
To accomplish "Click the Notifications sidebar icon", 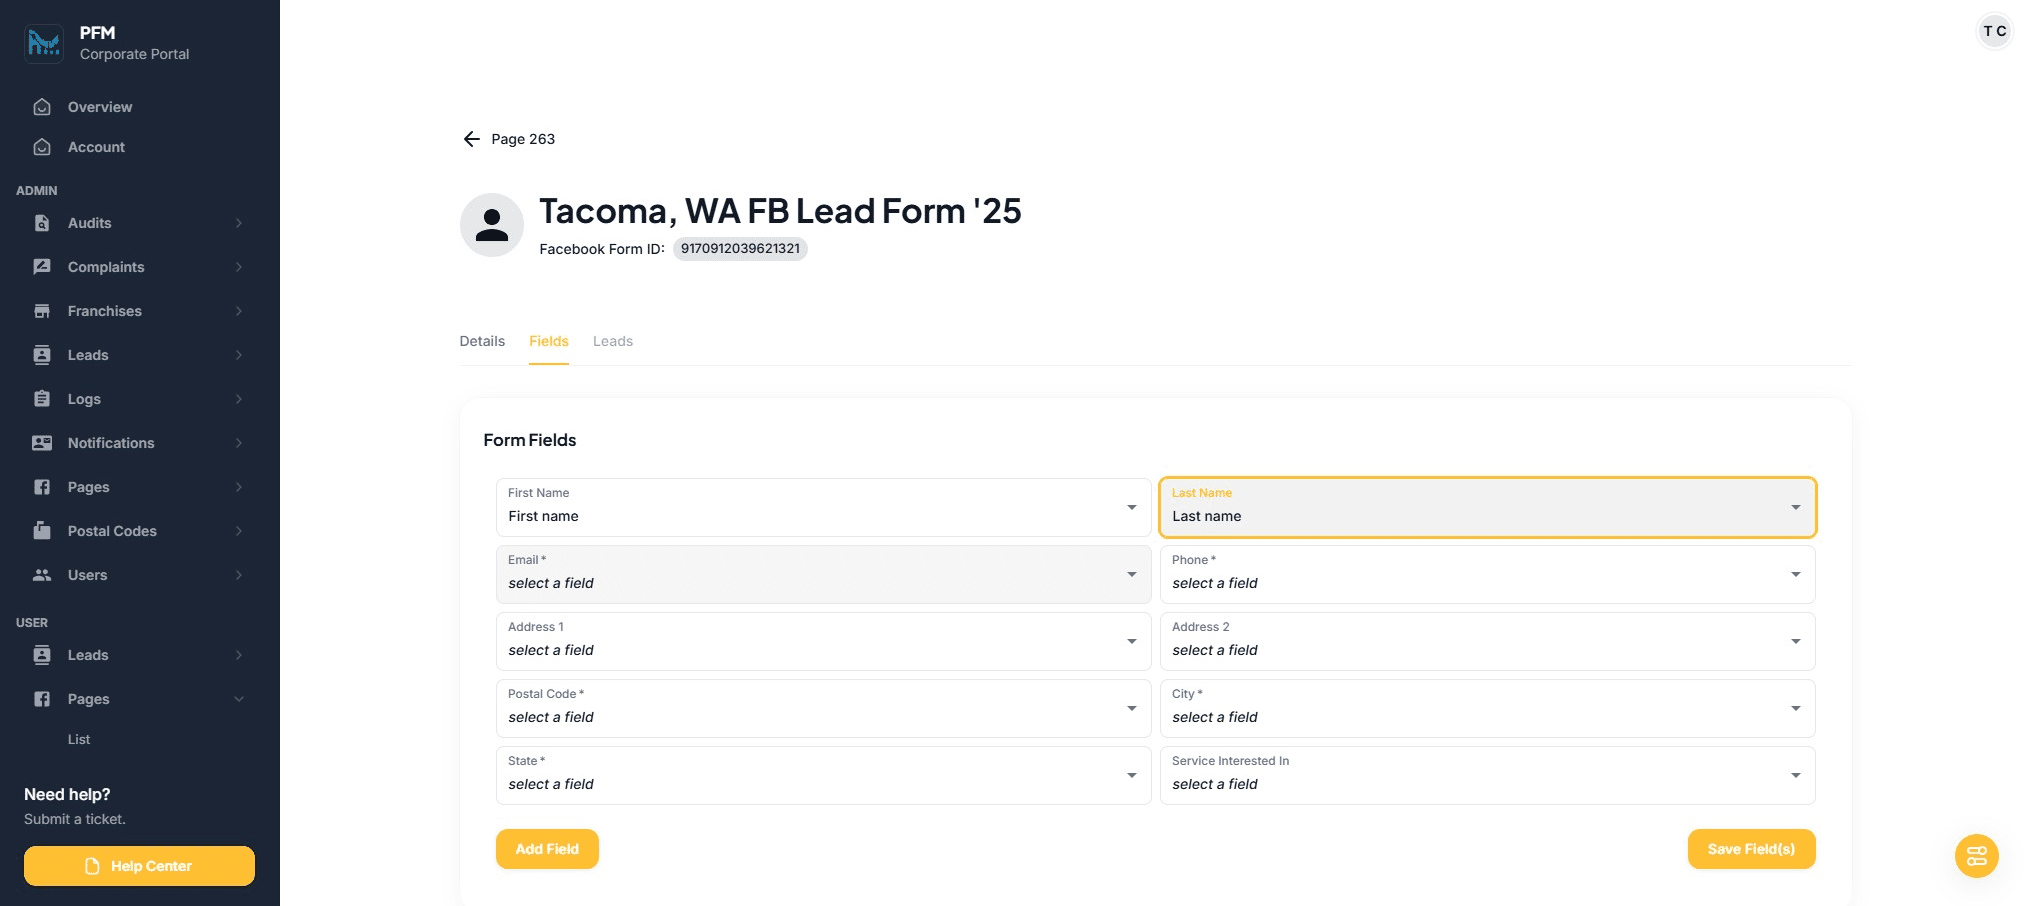I will point(42,443).
